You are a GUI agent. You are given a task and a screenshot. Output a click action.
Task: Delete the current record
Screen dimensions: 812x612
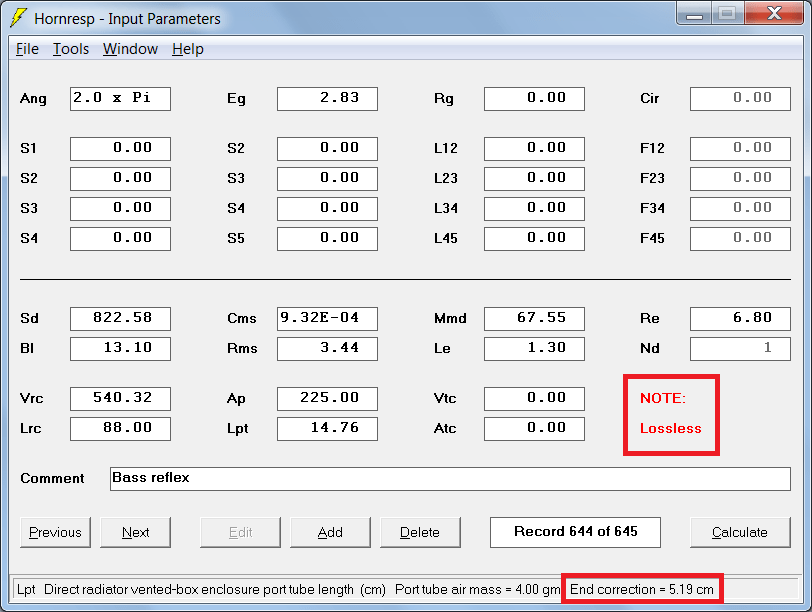(420, 532)
